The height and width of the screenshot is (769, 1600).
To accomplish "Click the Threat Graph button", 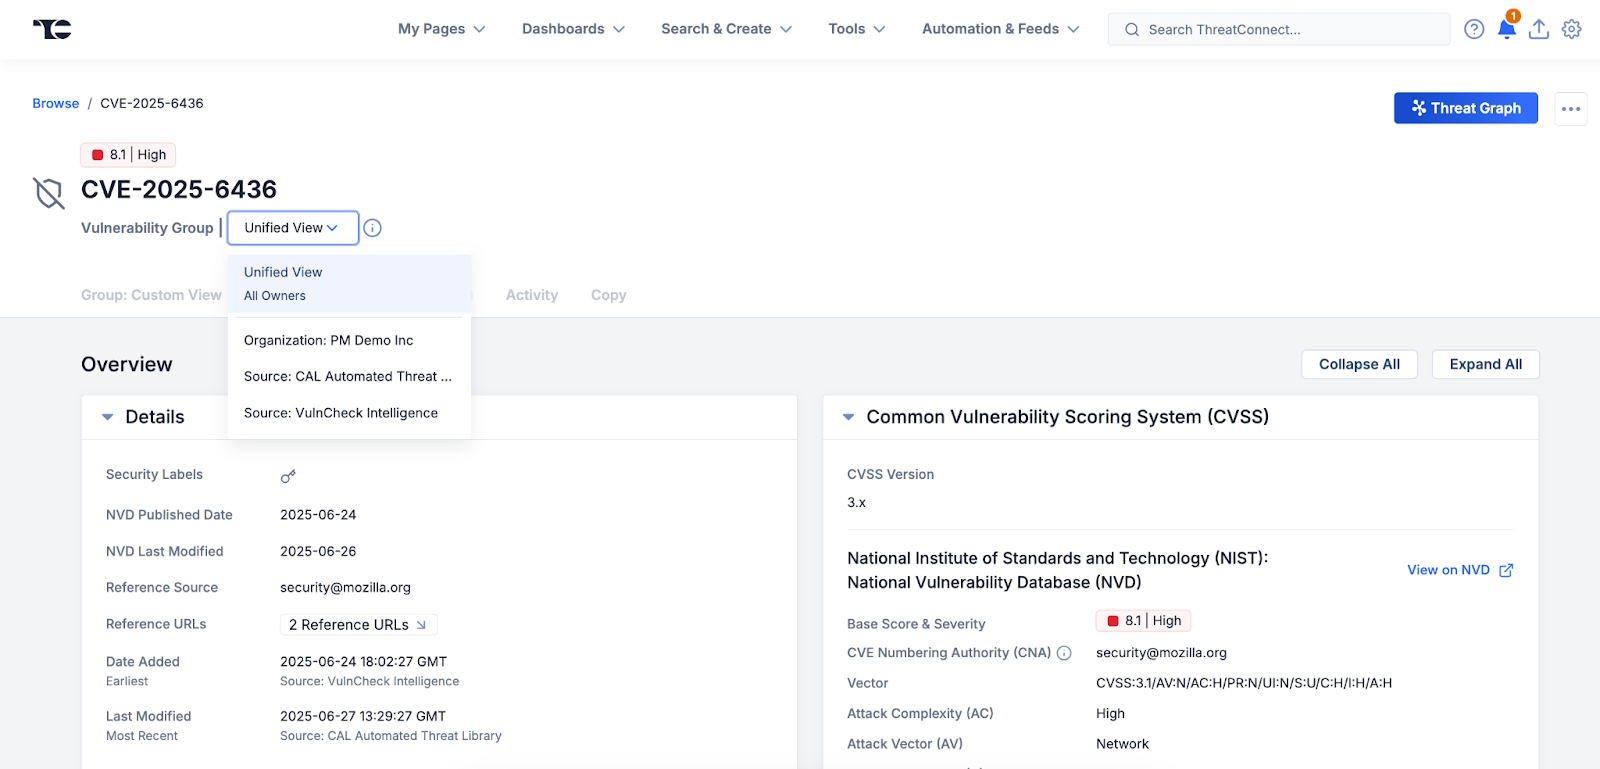I will pos(1465,108).
